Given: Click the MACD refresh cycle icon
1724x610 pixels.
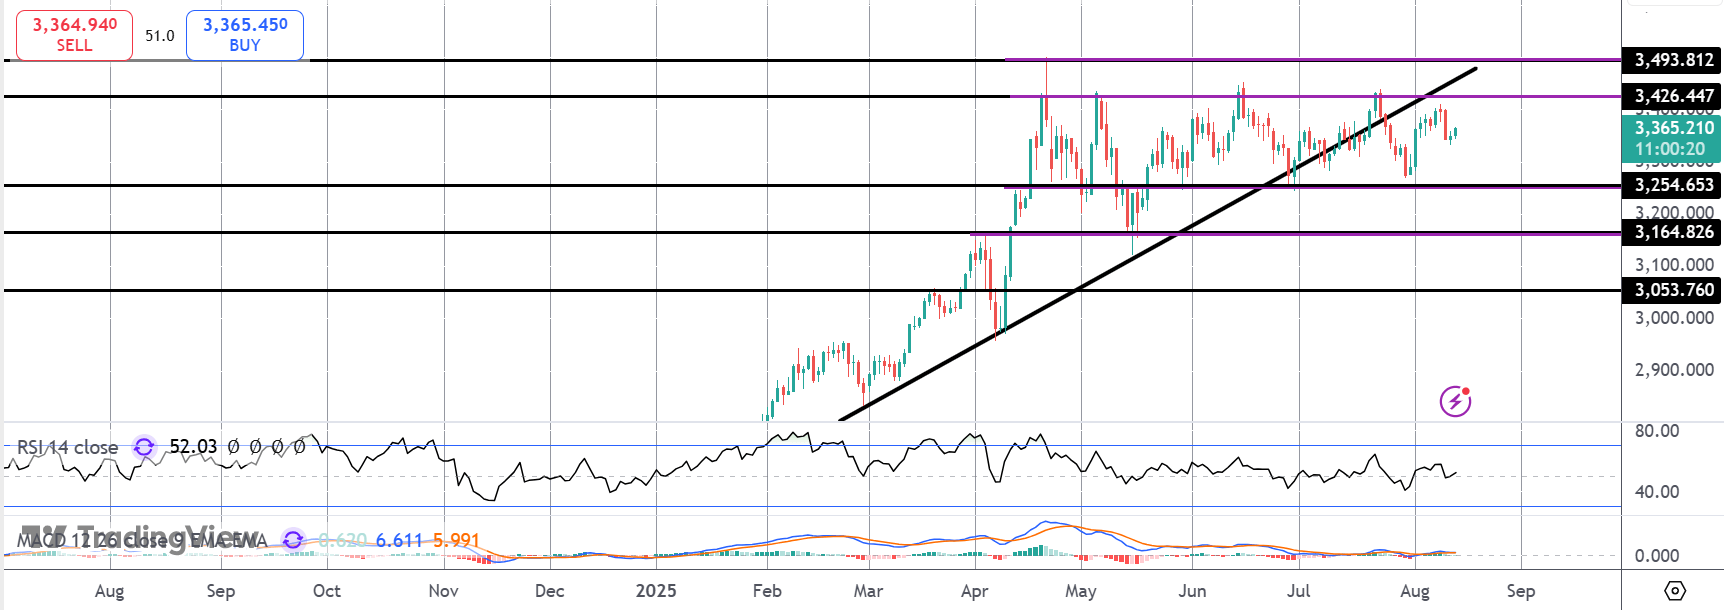Looking at the screenshot, I should [x=293, y=540].
